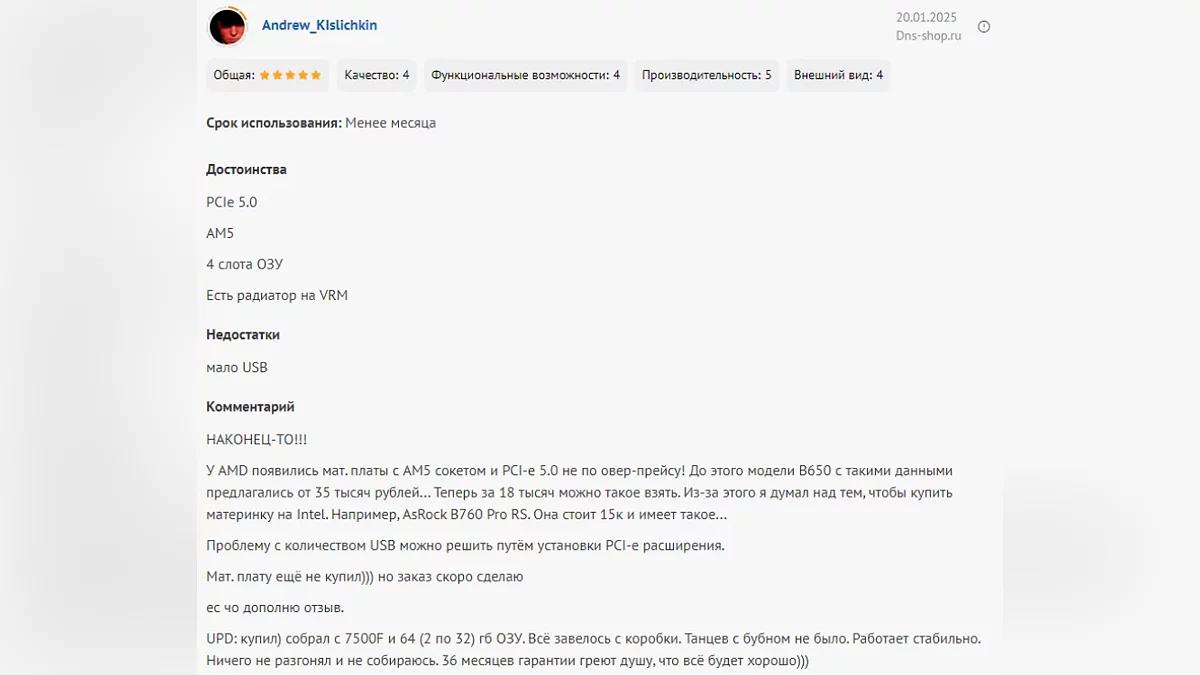Viewport: 1200px width, 675px height.
Task: Click the 'Недостатки' section heading
Action: 243,335
